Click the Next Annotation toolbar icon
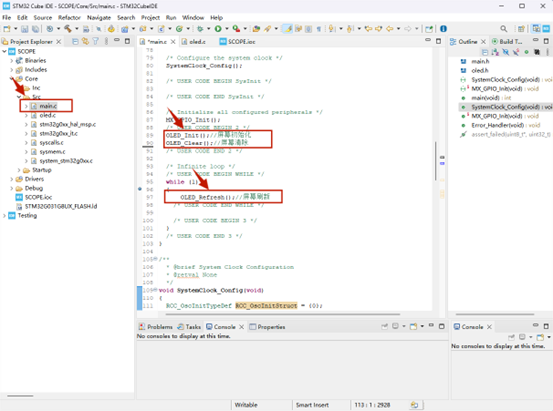 click(332, 29)
